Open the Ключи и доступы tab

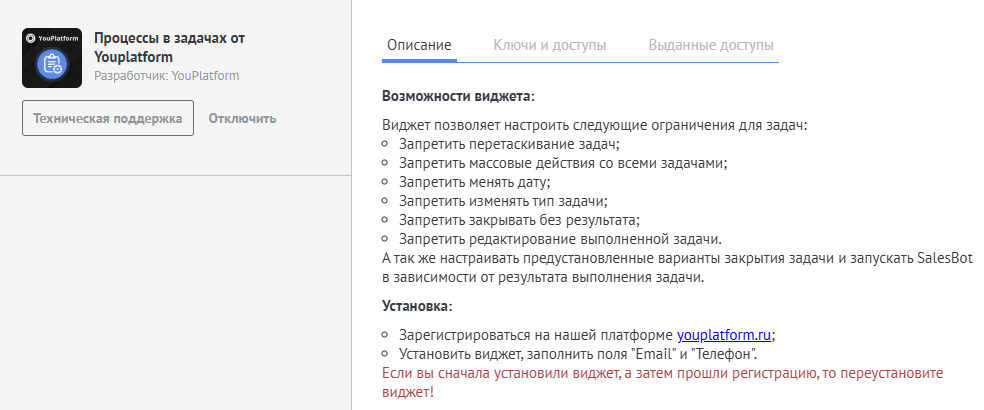point(550,45)
